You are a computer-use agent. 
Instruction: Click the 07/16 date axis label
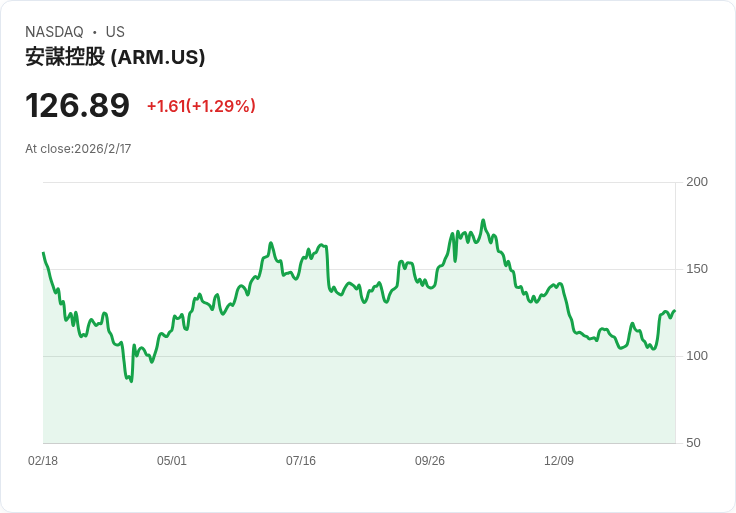(301, 461)
